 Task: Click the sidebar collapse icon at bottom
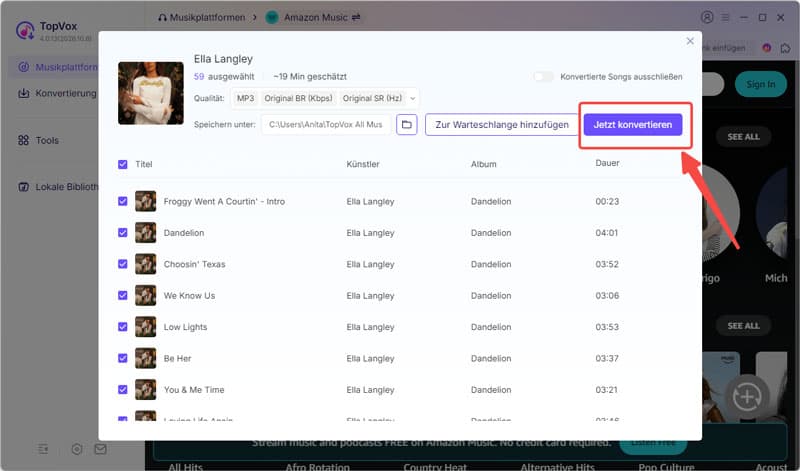point(43,449)
